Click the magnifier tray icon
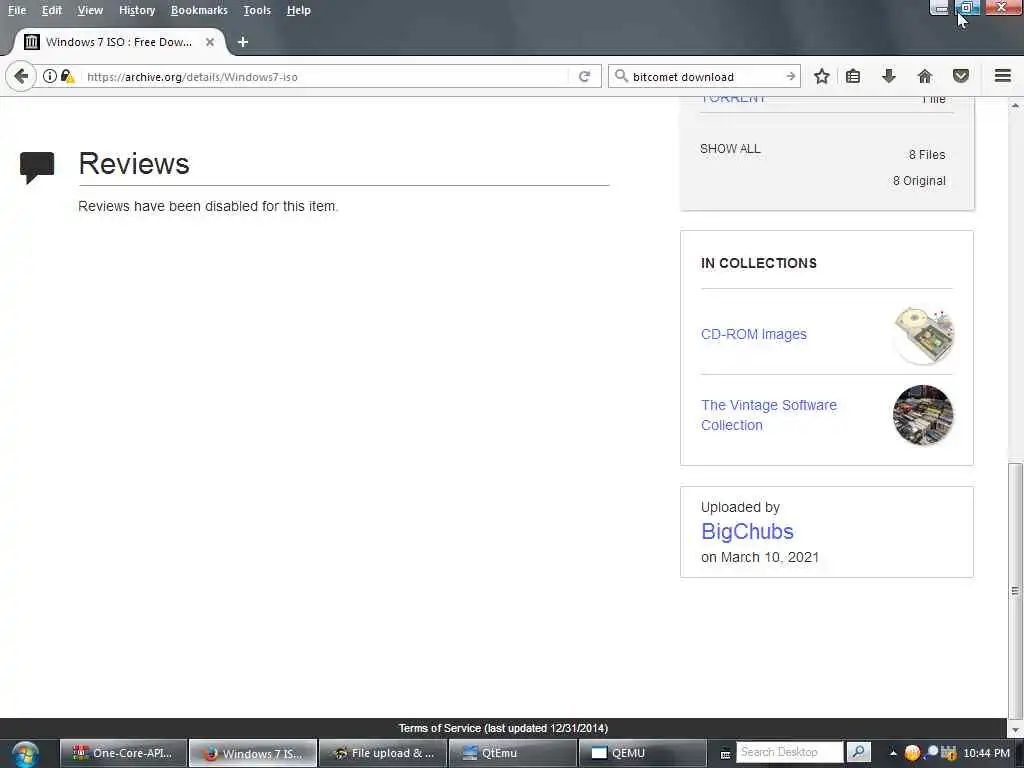Image resolution: width=1024 pixels, height=768 pixels. pyautogui.click(x=931, y=752)
